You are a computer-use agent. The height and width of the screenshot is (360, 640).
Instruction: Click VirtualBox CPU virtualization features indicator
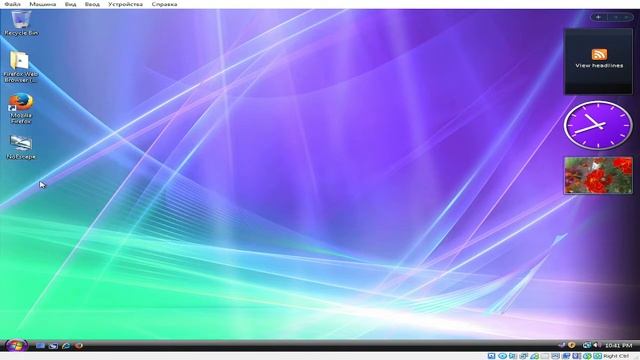coord(576,356)
